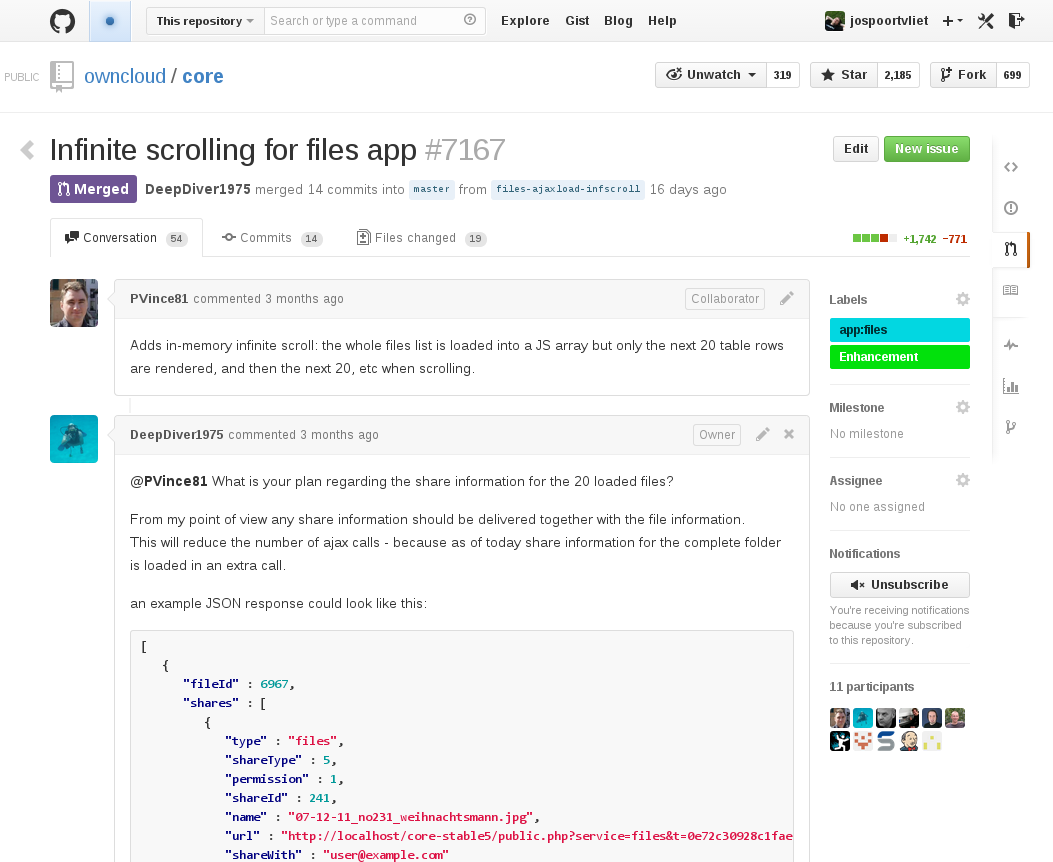Fork the repository

click(x=964, y=75)
